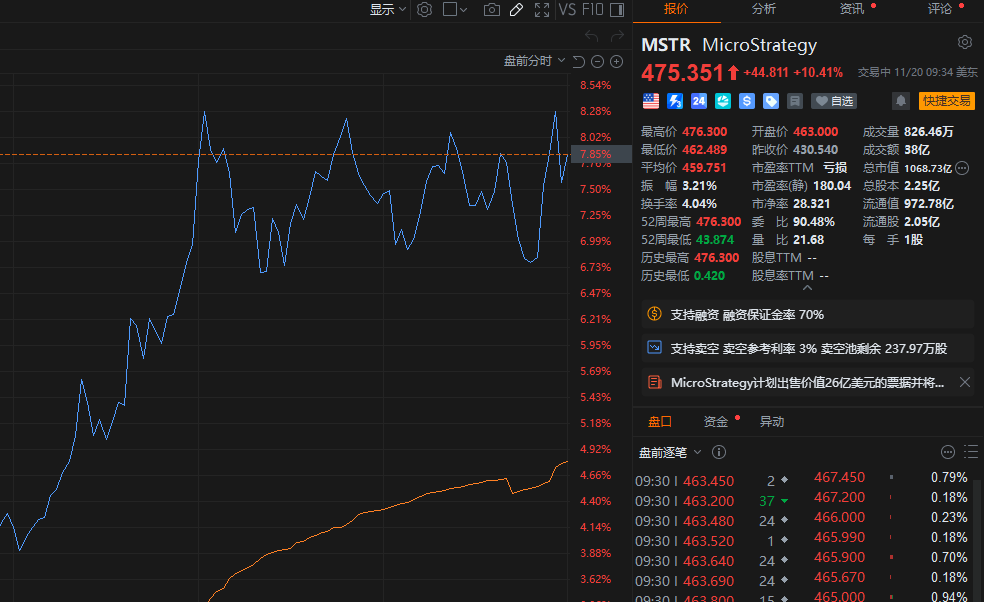Click price level 466.000
Viewport: 984px width, 602px height.
[x=839, y=518]
